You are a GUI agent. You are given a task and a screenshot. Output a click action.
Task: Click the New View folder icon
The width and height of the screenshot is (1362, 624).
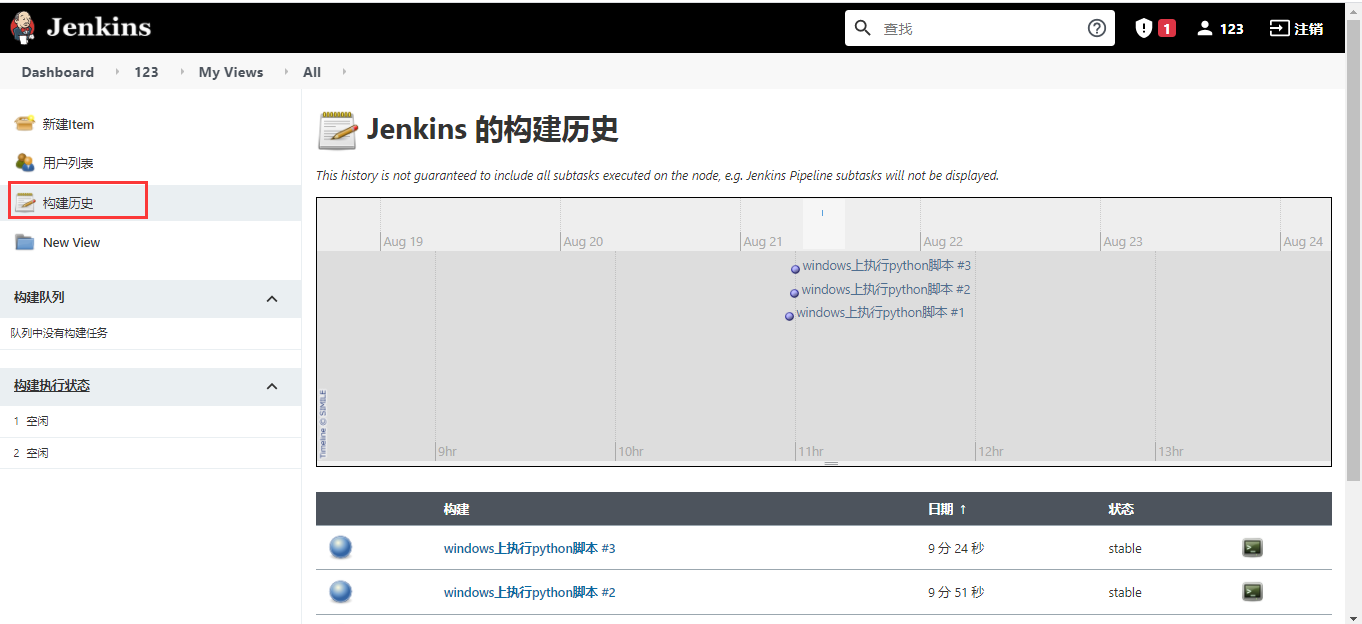click(x=25, y=242)
